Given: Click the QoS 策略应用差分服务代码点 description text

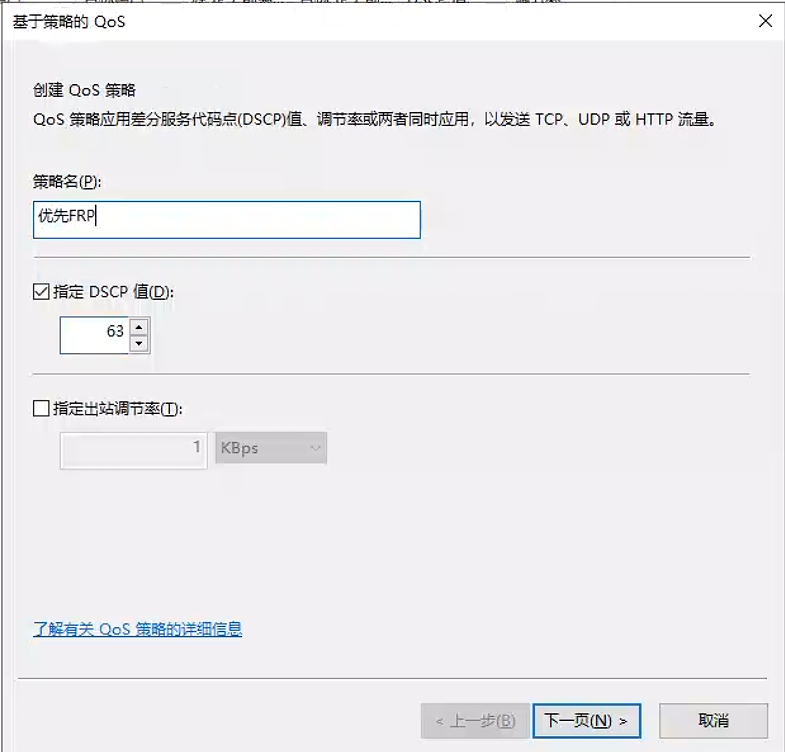Looking at the screenshot, I should pos(375,119).
